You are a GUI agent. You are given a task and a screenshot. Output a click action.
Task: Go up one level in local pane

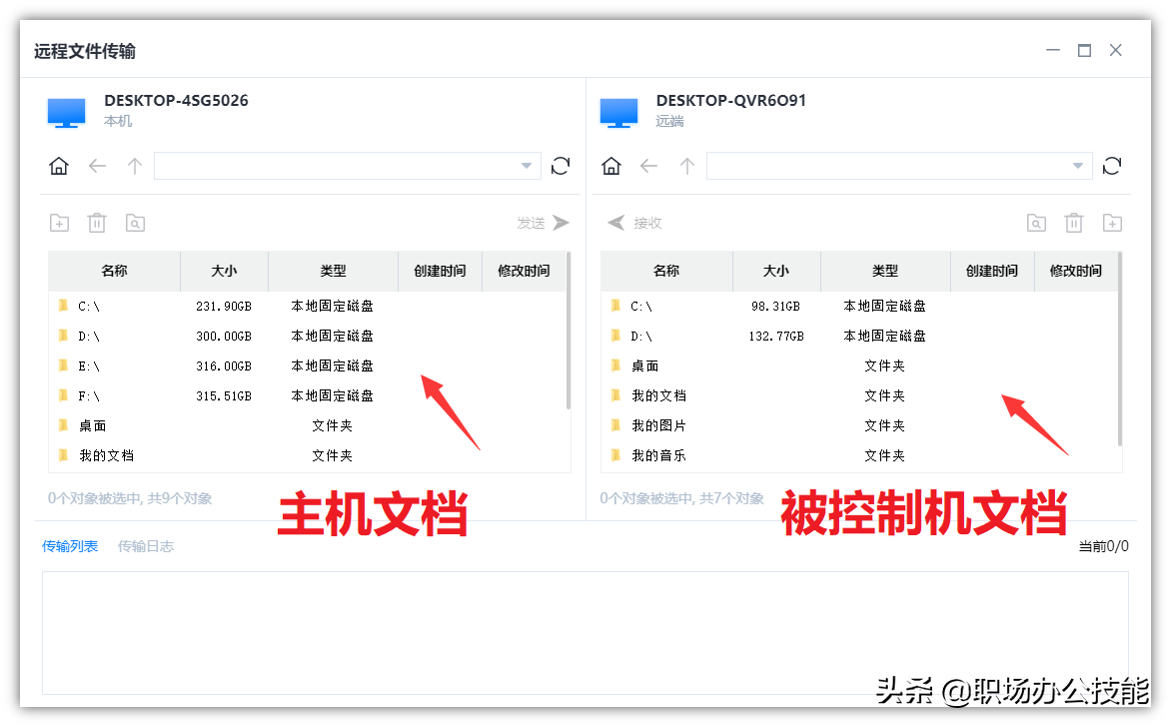point(134,166)
